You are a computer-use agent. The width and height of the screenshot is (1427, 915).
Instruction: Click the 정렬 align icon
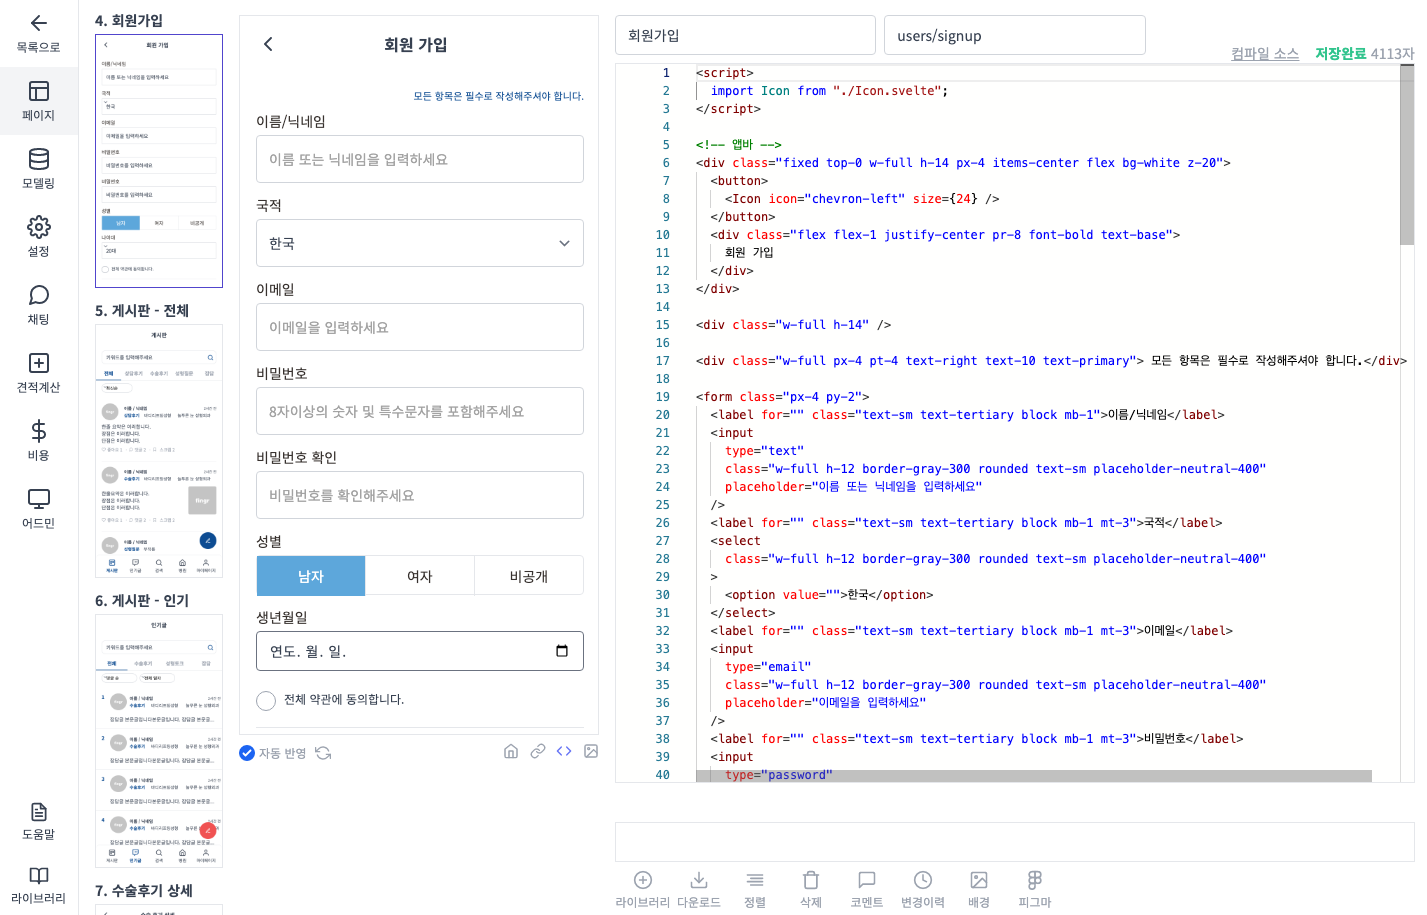[755, 880]
